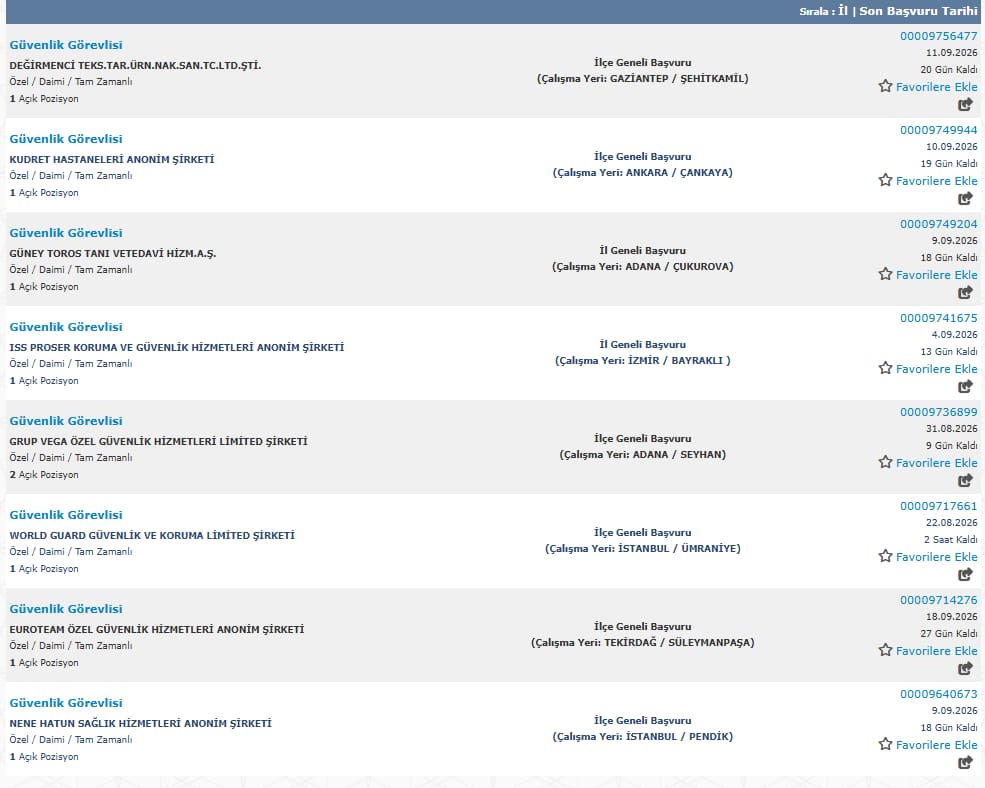Click share icon for job 00009717661
This screenshot has height=788, width=985.
(965, 574)
